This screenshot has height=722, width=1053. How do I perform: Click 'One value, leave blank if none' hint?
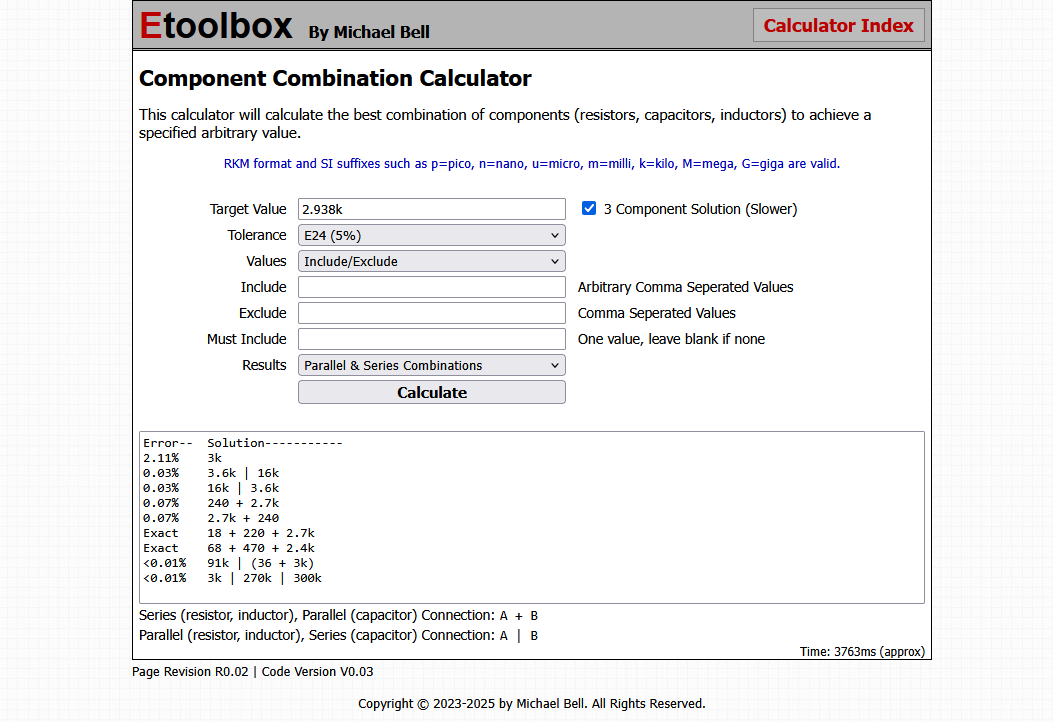[672, 339]
